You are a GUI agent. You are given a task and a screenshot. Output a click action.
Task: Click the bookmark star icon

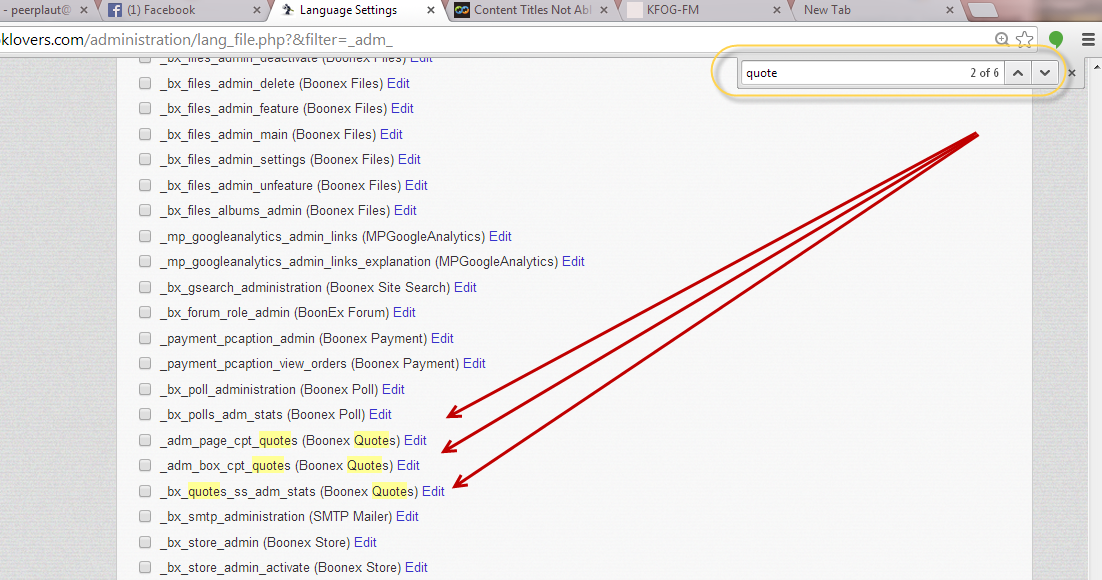1024,40
